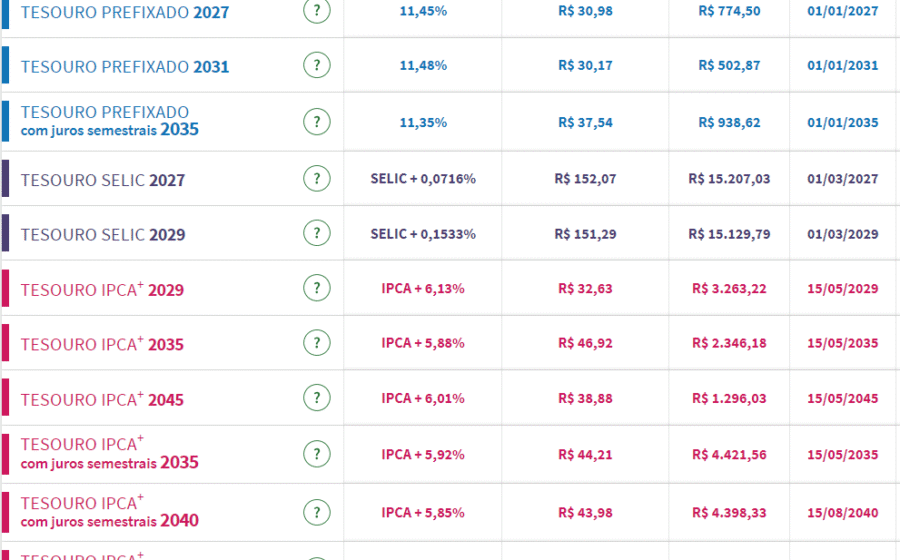Click minimum investment R$ 46,92
This screenshot has width=900, height=560.
[x=585, y=343]
